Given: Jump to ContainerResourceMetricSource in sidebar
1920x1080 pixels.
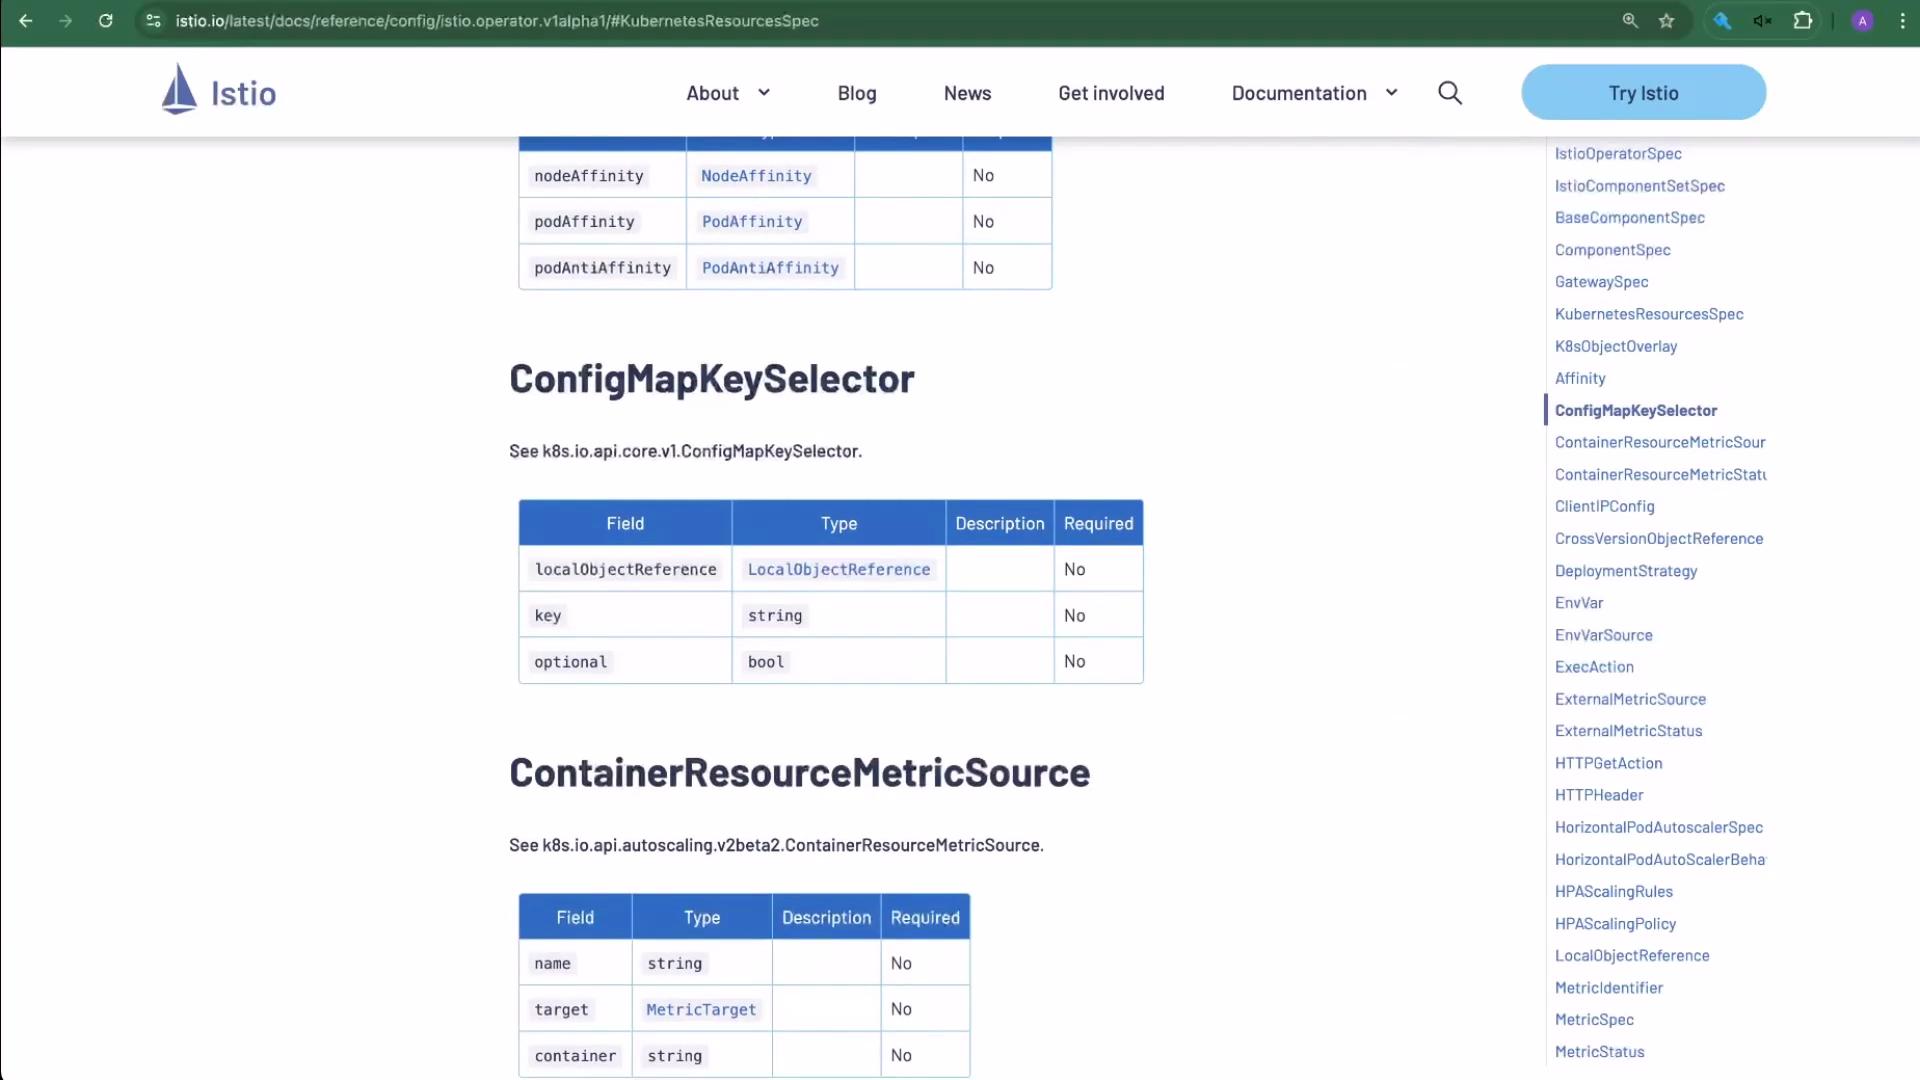Looking at the screenshot, I should click(1660, 442).
